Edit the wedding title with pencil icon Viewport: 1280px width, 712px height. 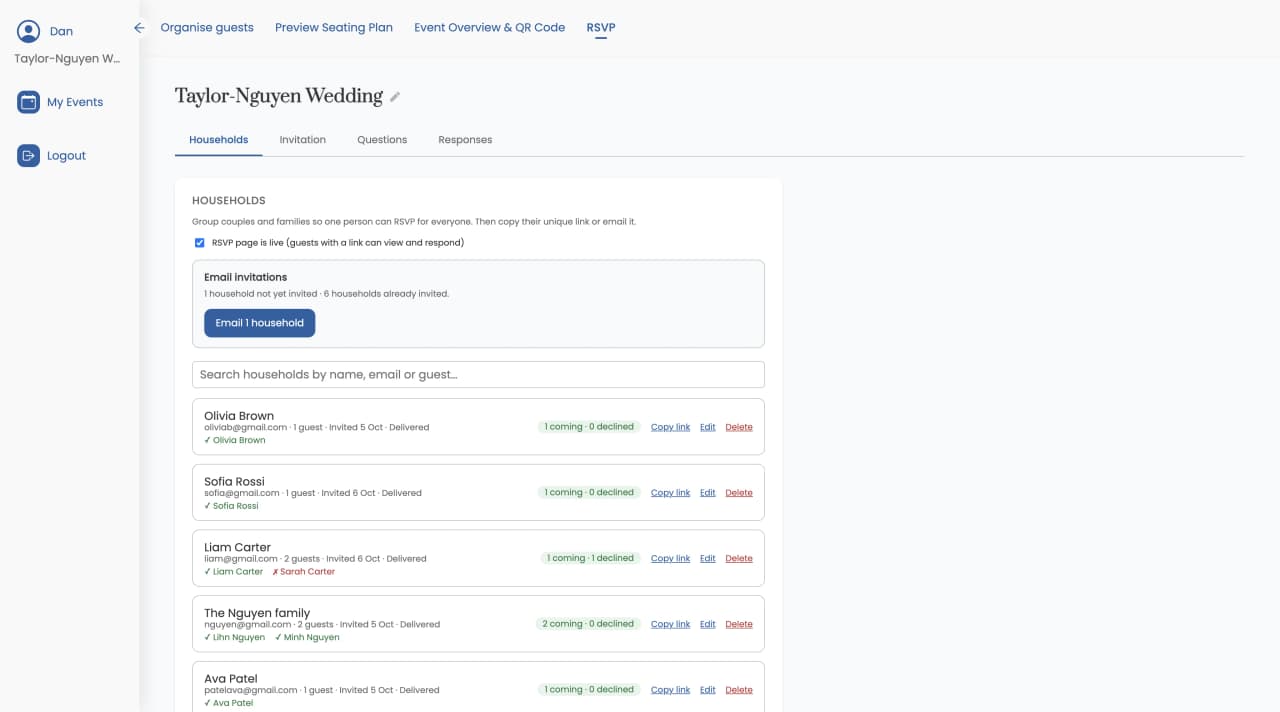point(395,97)
